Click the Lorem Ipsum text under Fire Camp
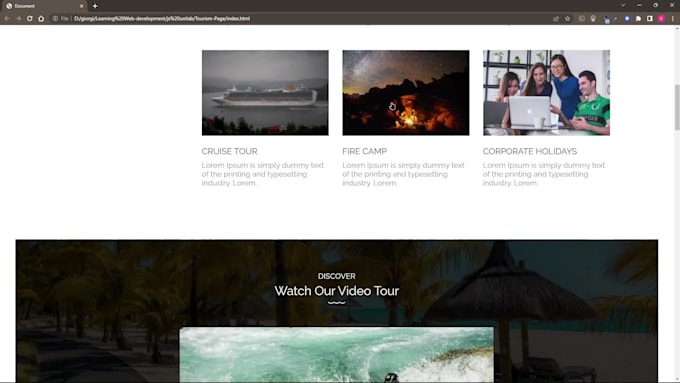The image size is (680, 383). click(x=403, y=174)
